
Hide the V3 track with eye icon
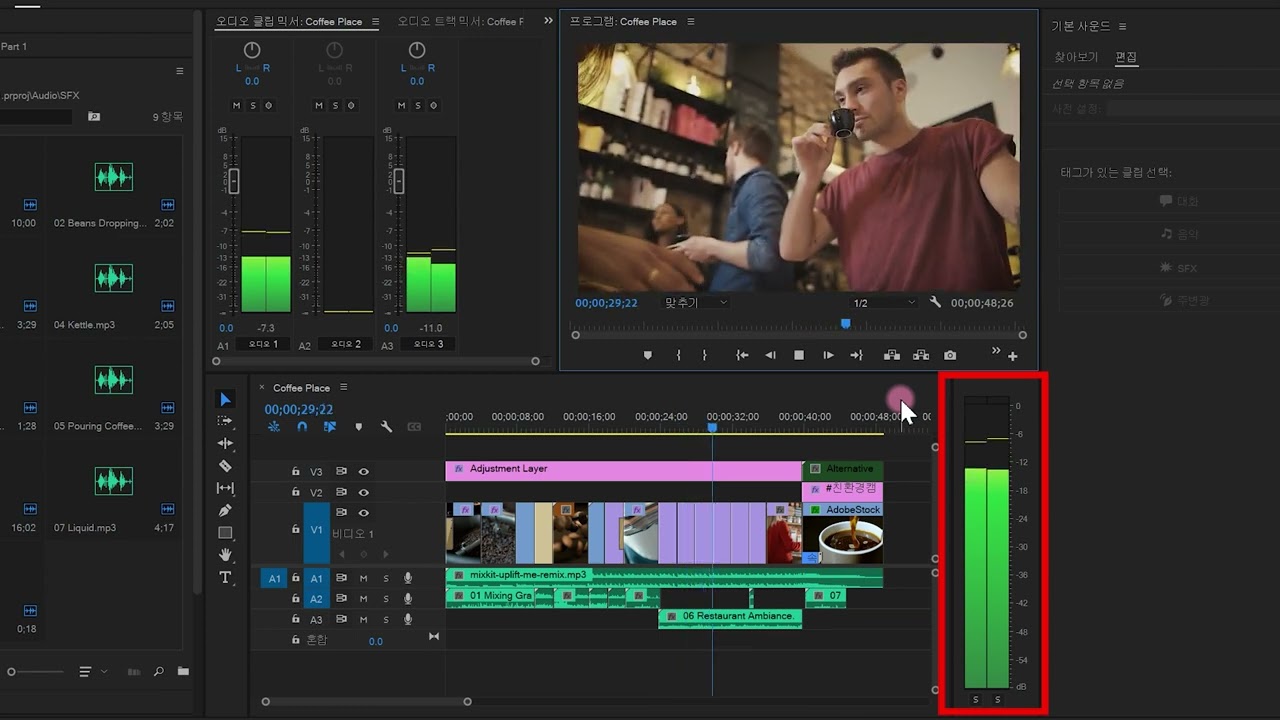[x=364, y=472]
